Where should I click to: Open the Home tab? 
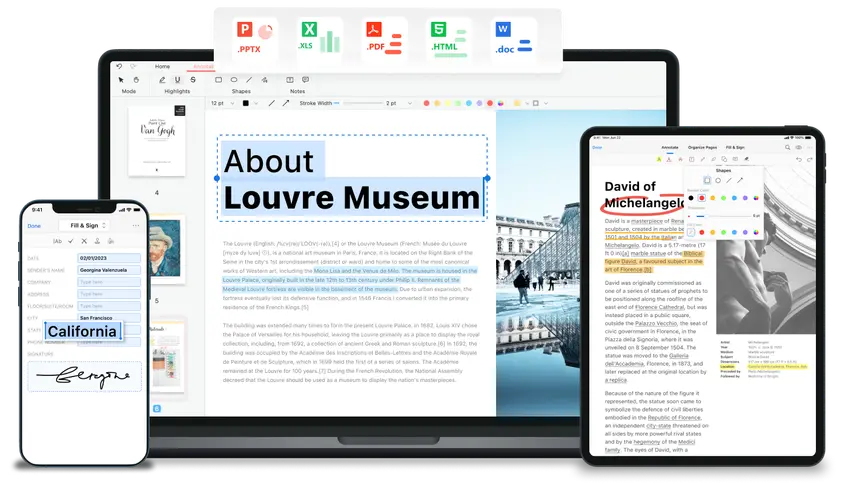tap(162, 67)
